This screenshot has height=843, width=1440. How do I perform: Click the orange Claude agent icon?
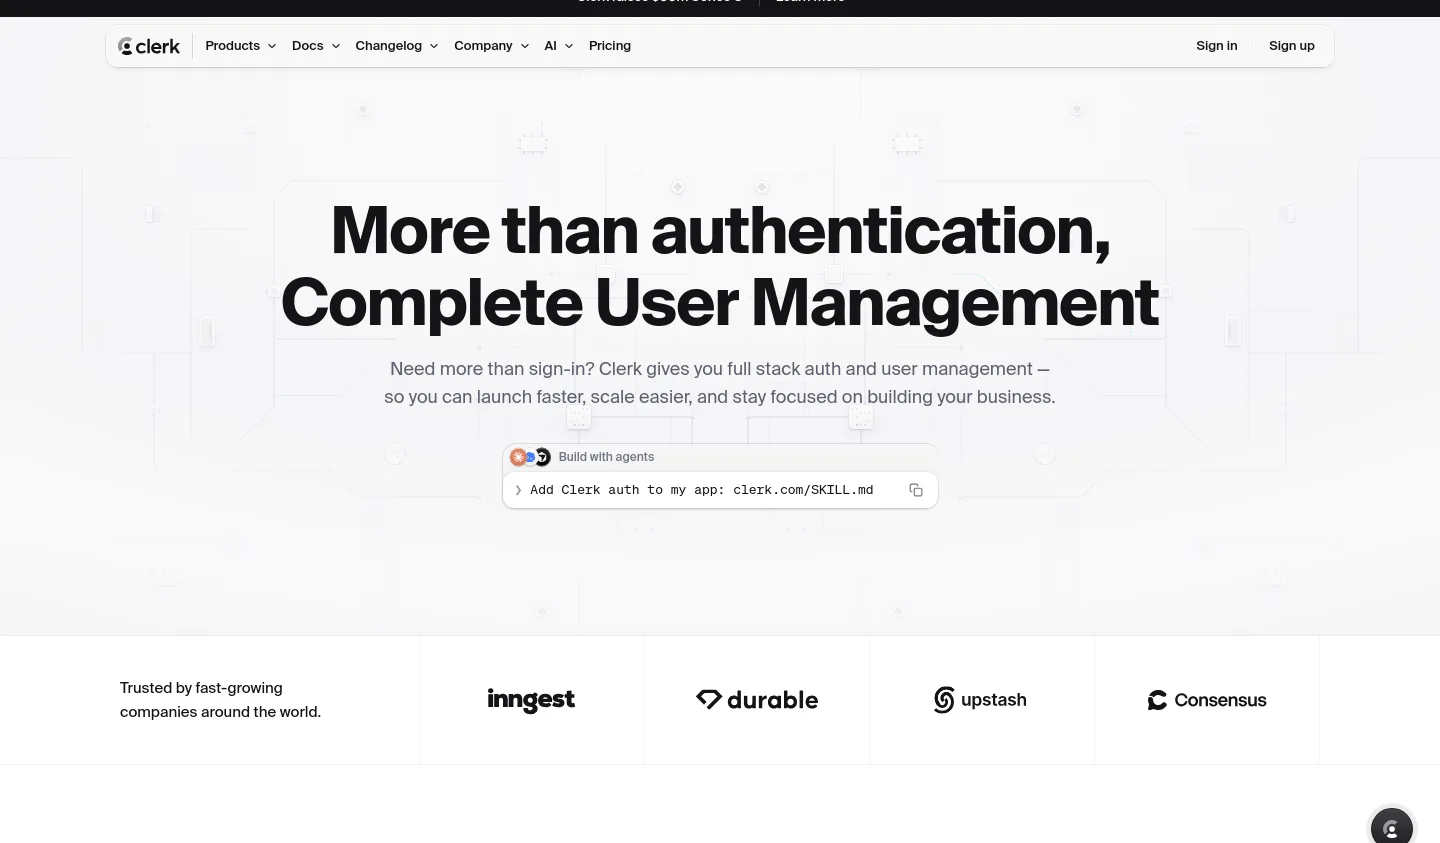518,457
